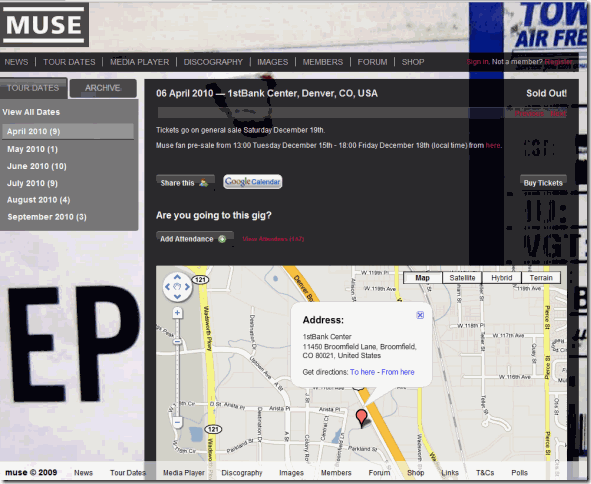Click the Register link
Image resolution: width=591 pixels, height=484 pixels.
pyautogui.click(x=558, y=62)
